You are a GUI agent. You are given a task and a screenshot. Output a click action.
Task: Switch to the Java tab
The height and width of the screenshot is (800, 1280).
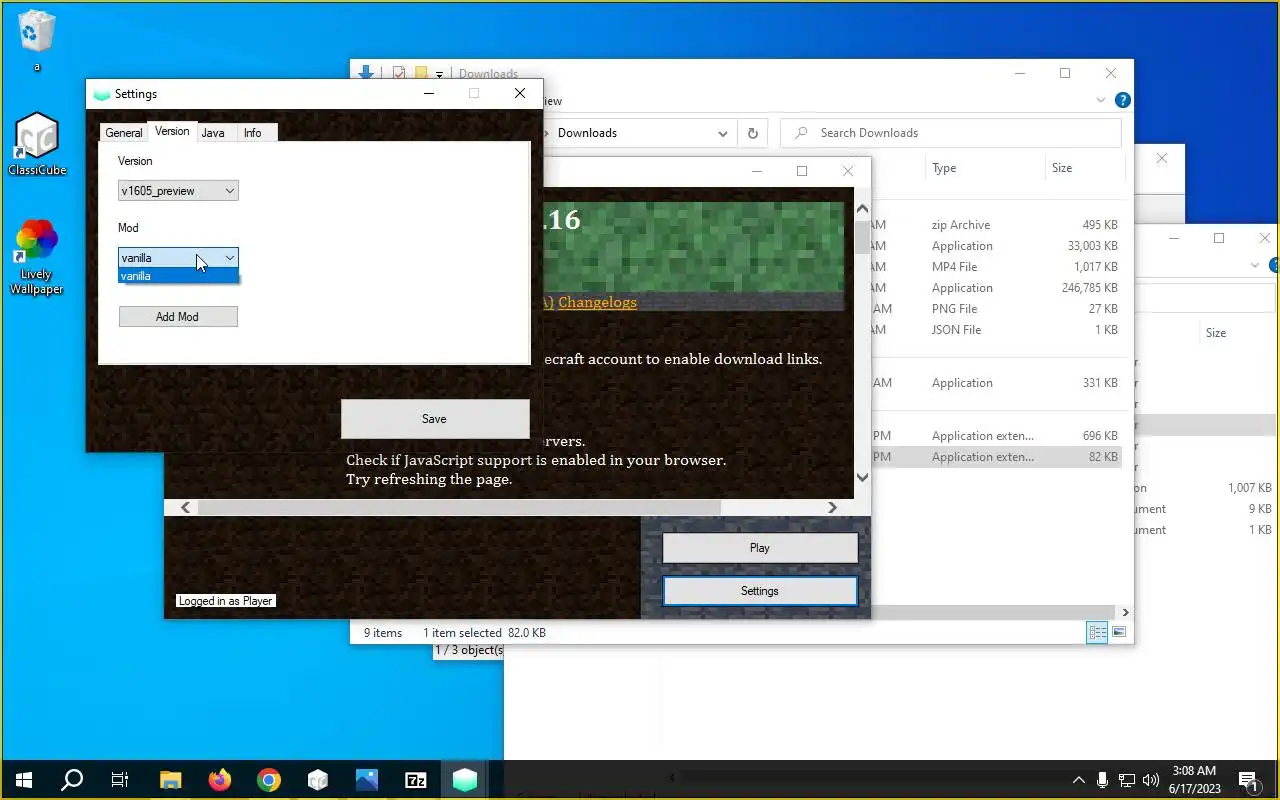click(x=213, y=132)
